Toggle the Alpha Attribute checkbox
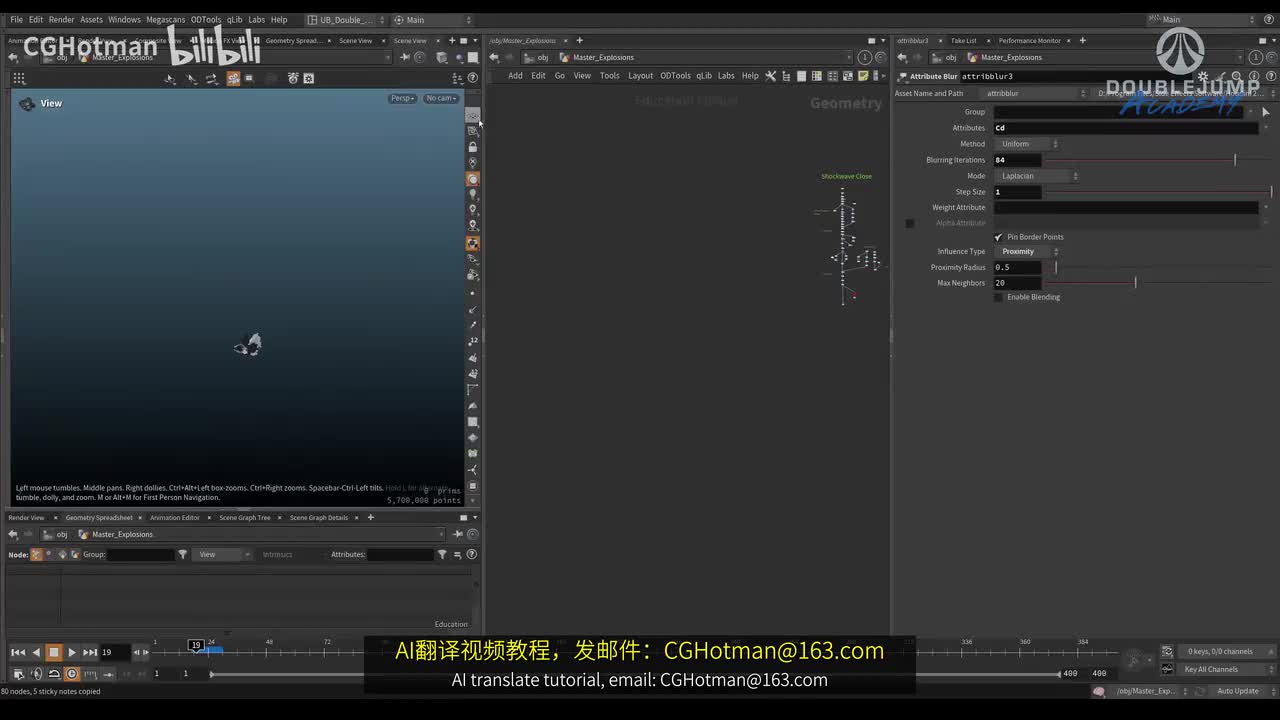The width and height of the screenshot is (1280, 720). 910,223
